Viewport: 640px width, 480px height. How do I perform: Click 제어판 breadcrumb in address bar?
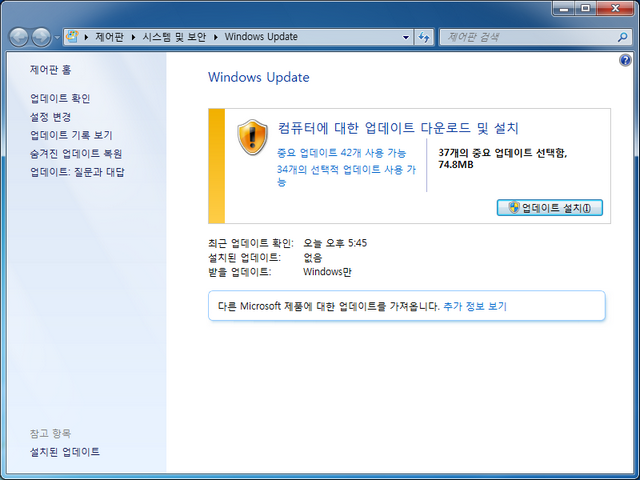point(109,37)
